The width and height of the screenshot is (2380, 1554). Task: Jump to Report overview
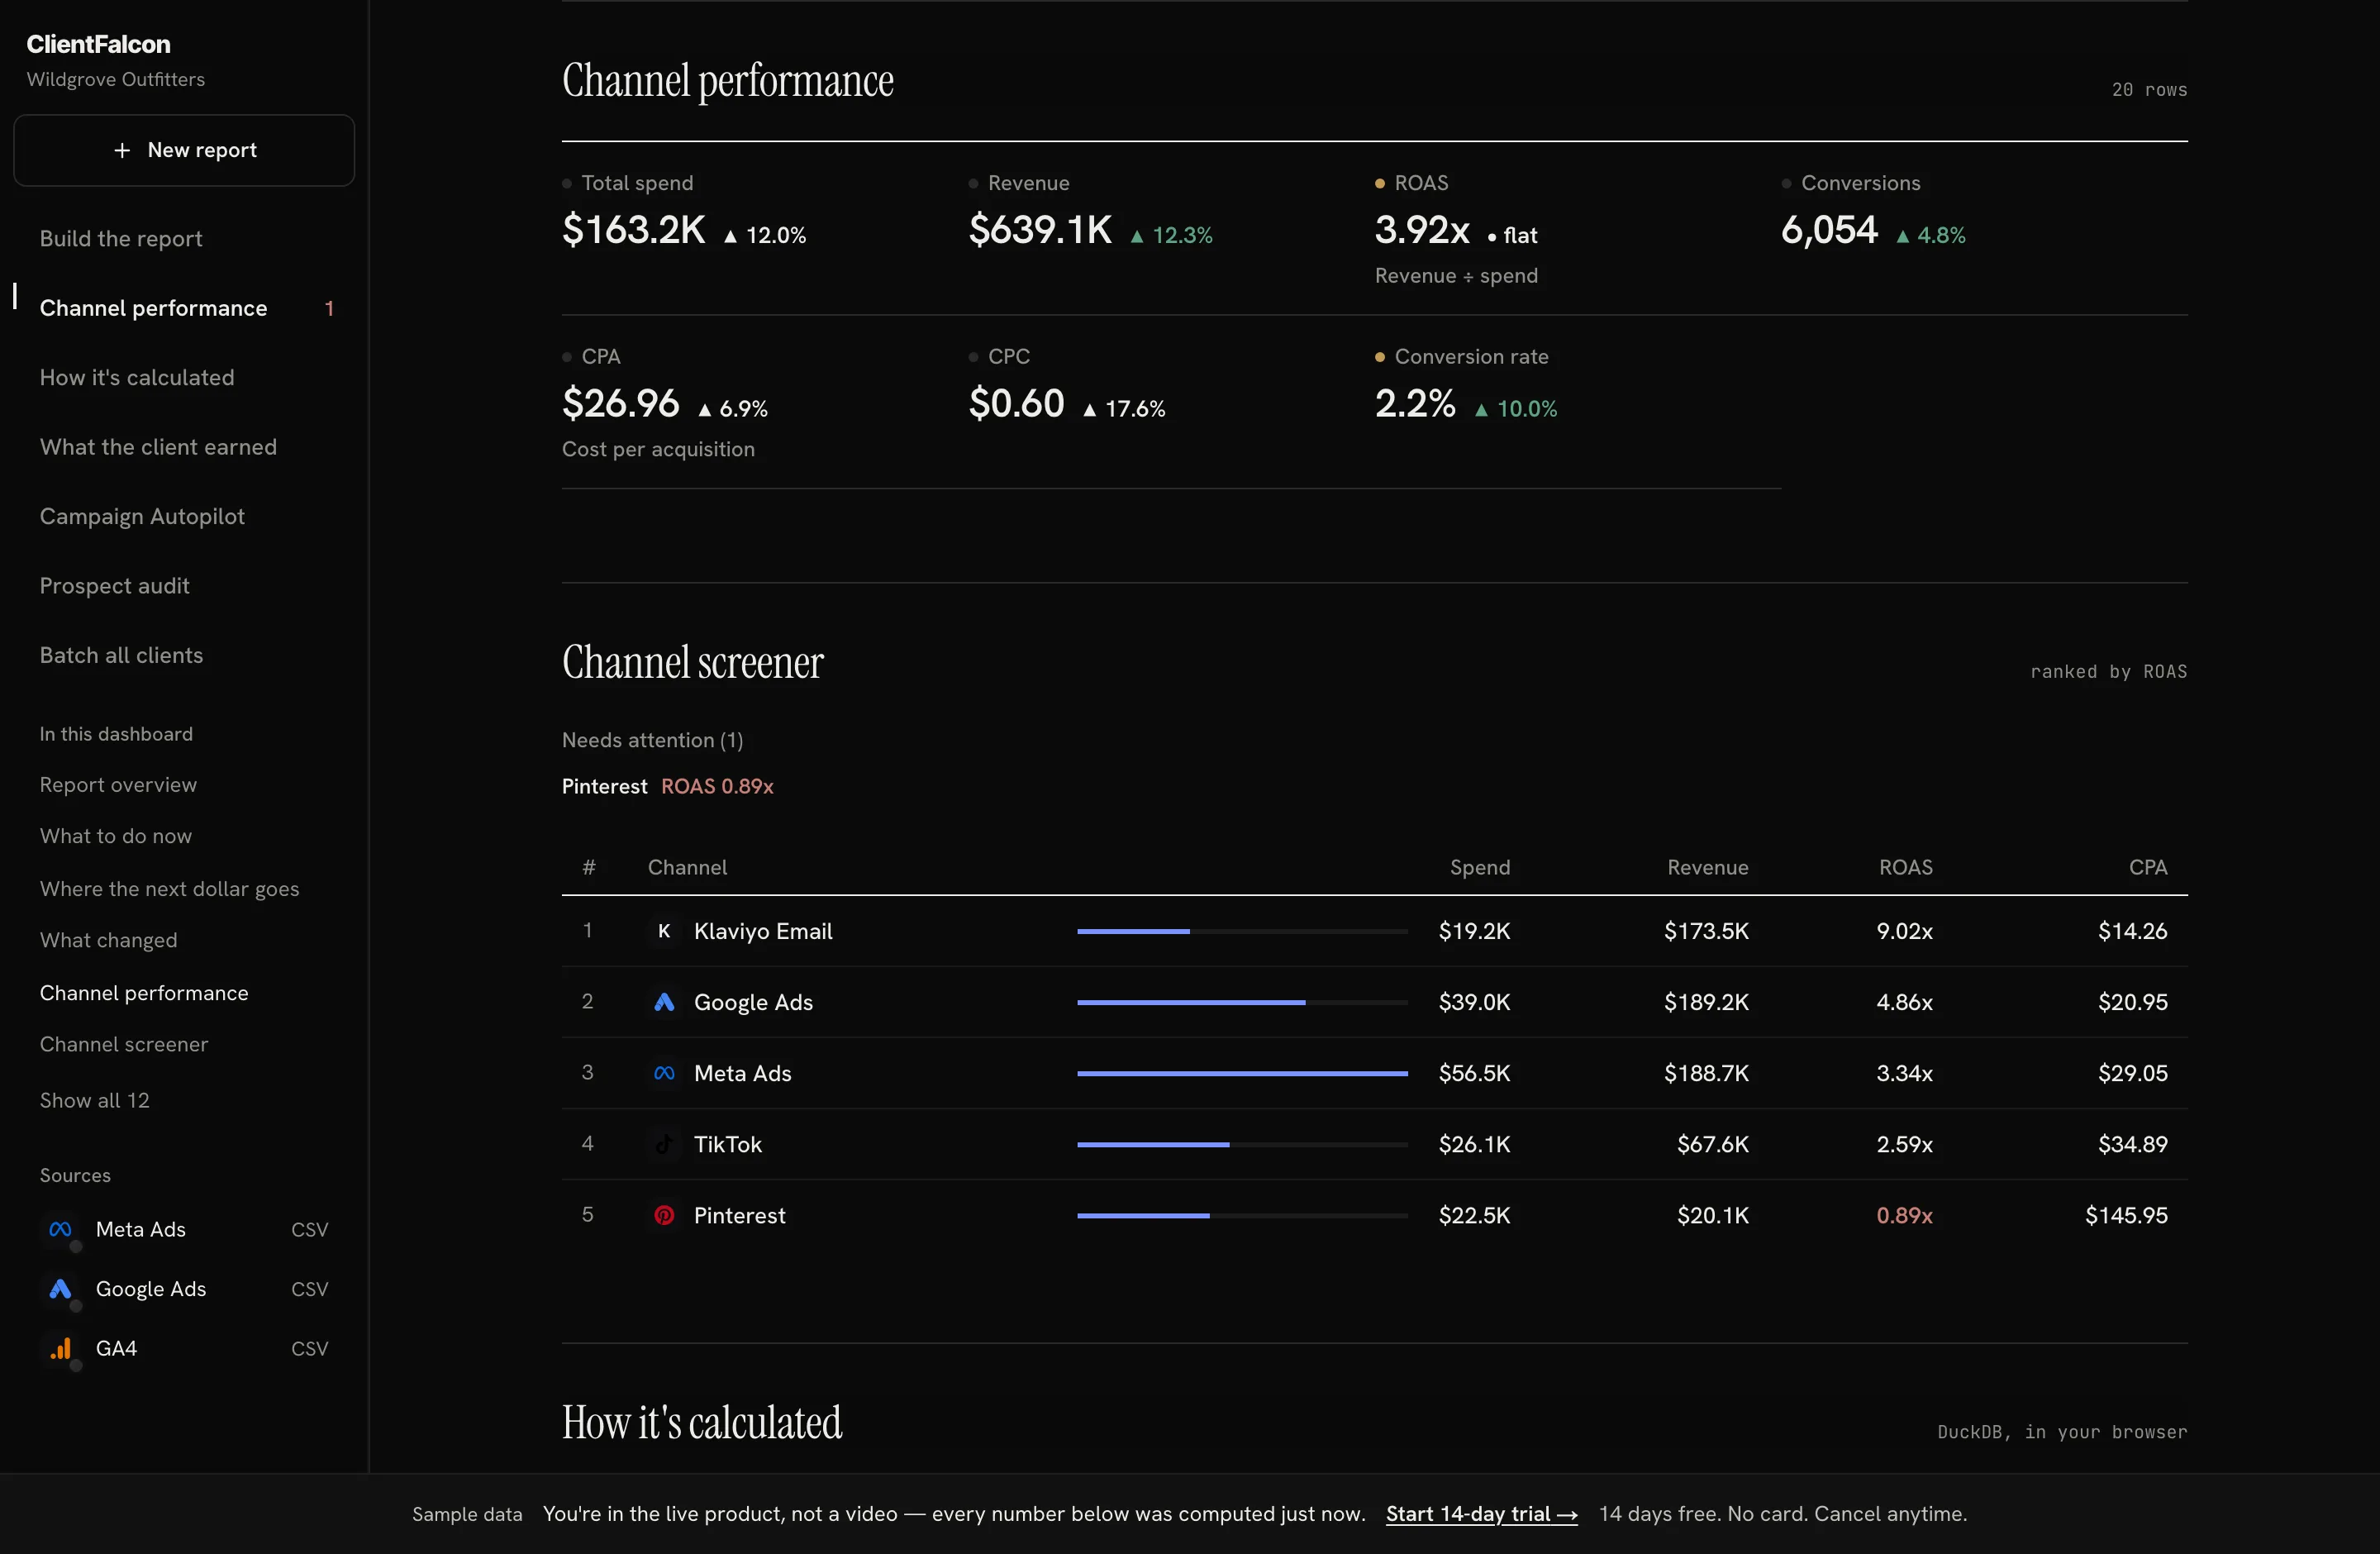118,785
